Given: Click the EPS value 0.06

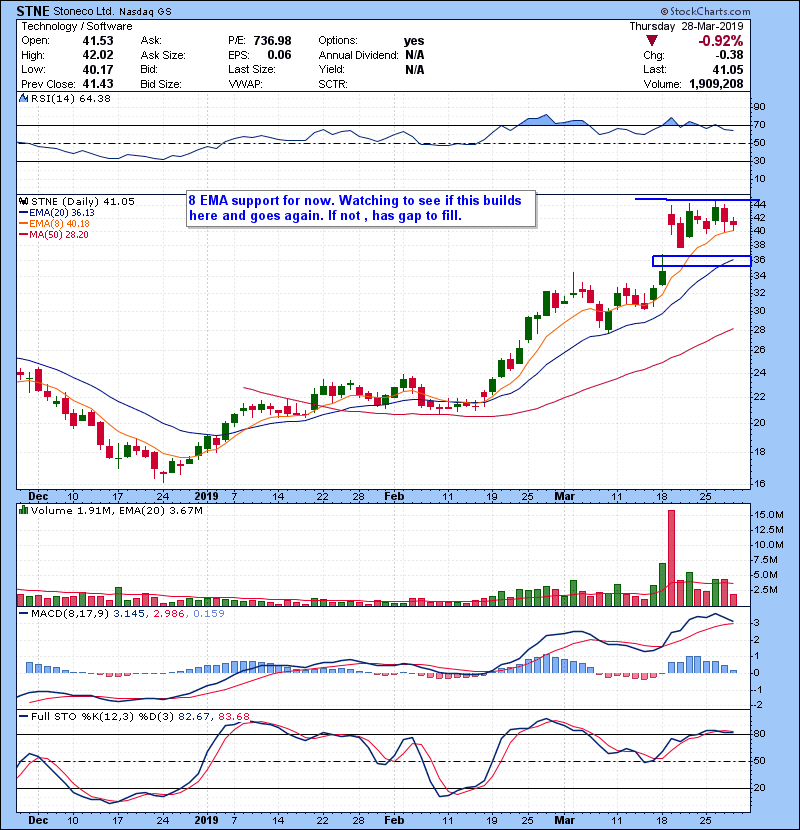Looking at the screenshot, I should tap(279, 55).
